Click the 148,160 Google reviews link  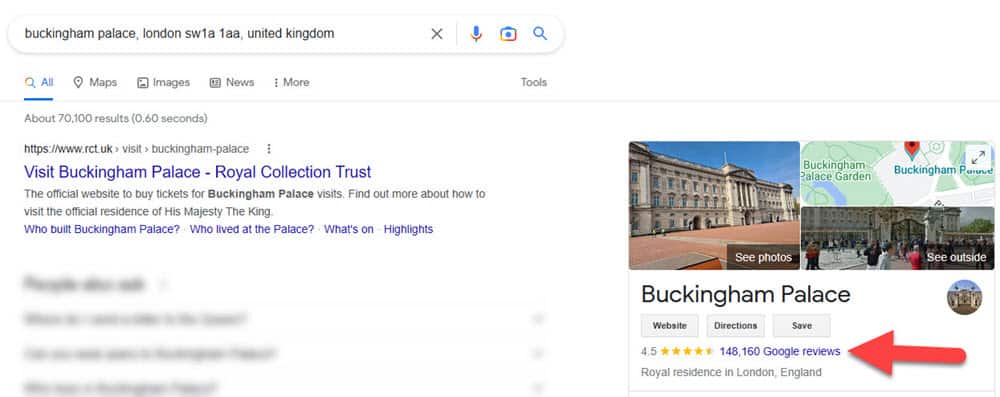point(779,351)
